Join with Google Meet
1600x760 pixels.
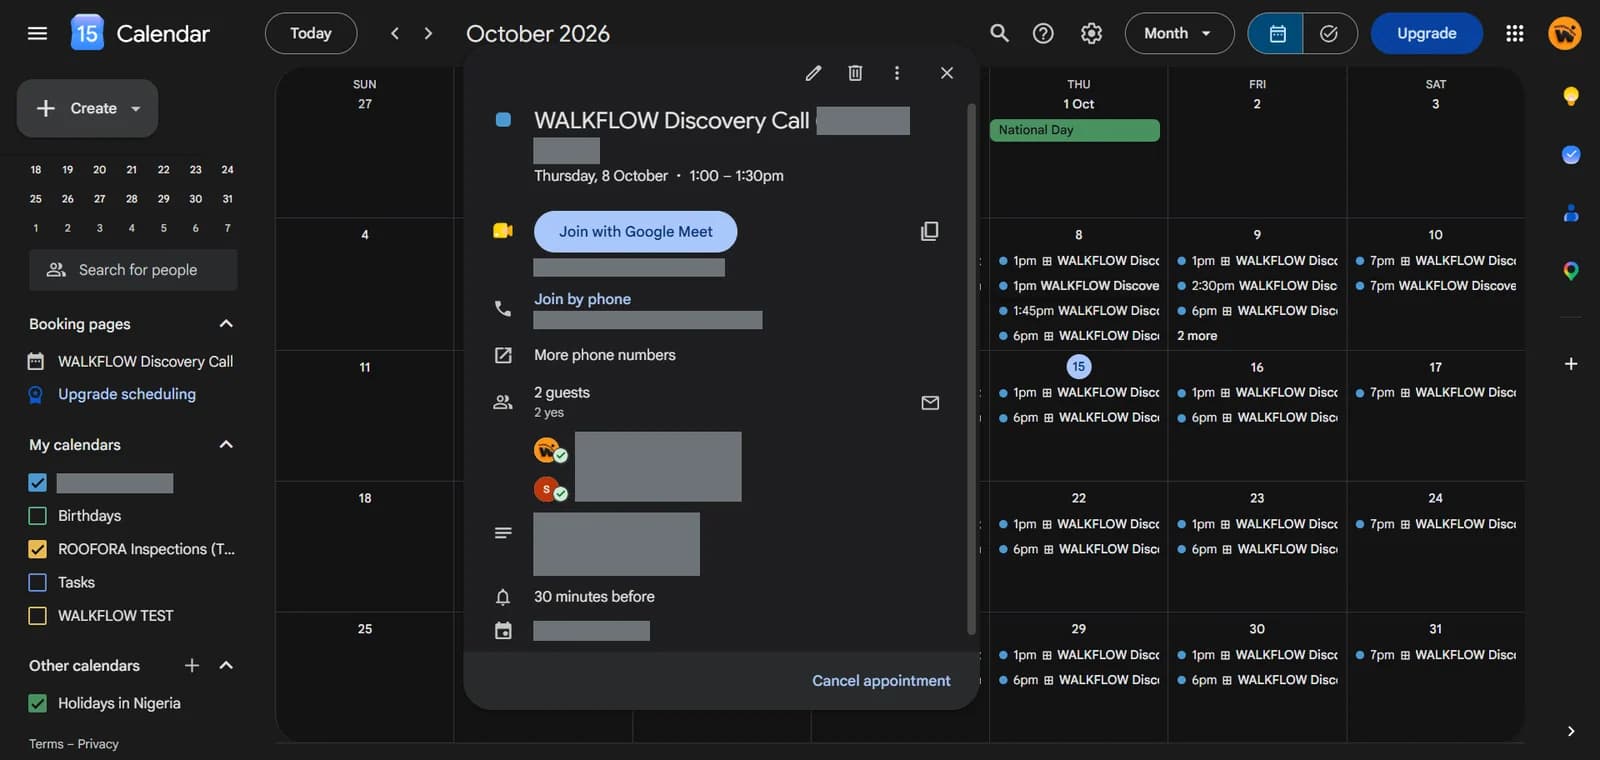point(635,231)
